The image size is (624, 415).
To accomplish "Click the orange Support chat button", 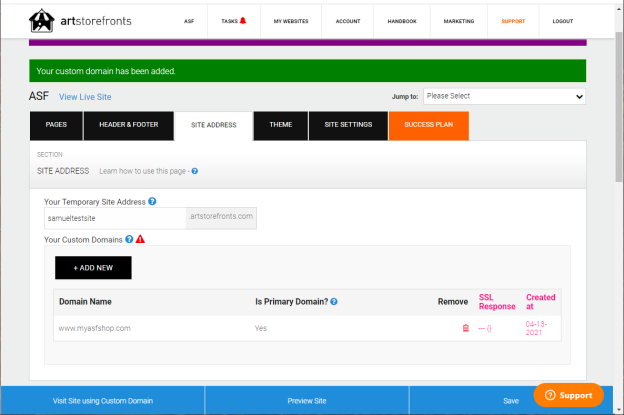I will 568,395.
